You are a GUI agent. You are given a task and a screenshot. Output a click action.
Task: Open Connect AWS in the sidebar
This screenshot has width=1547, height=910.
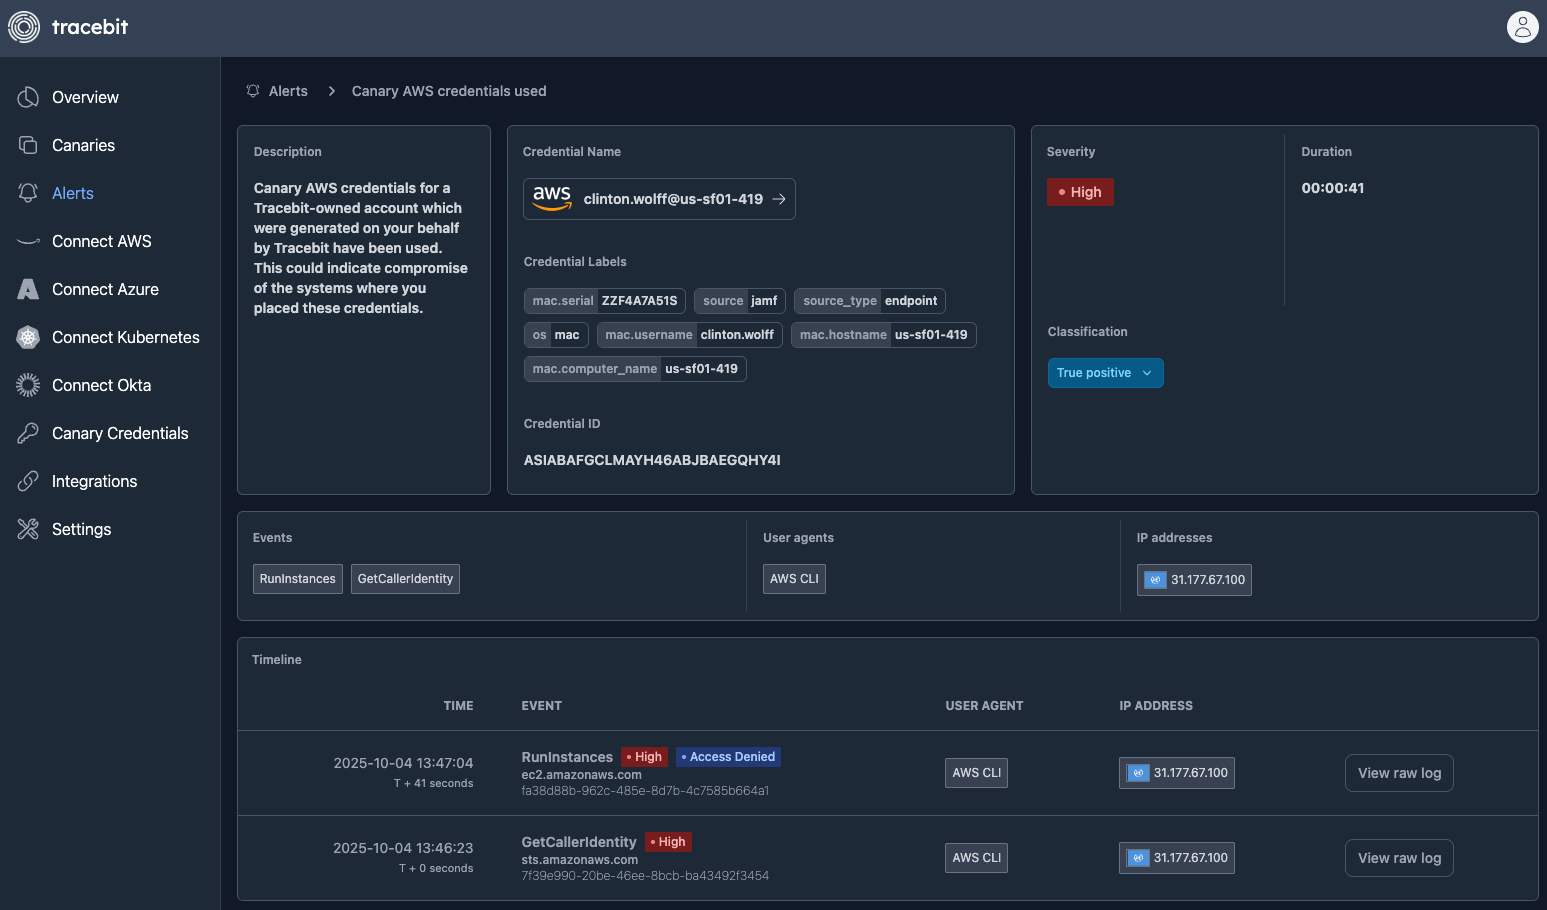point(101,241)
